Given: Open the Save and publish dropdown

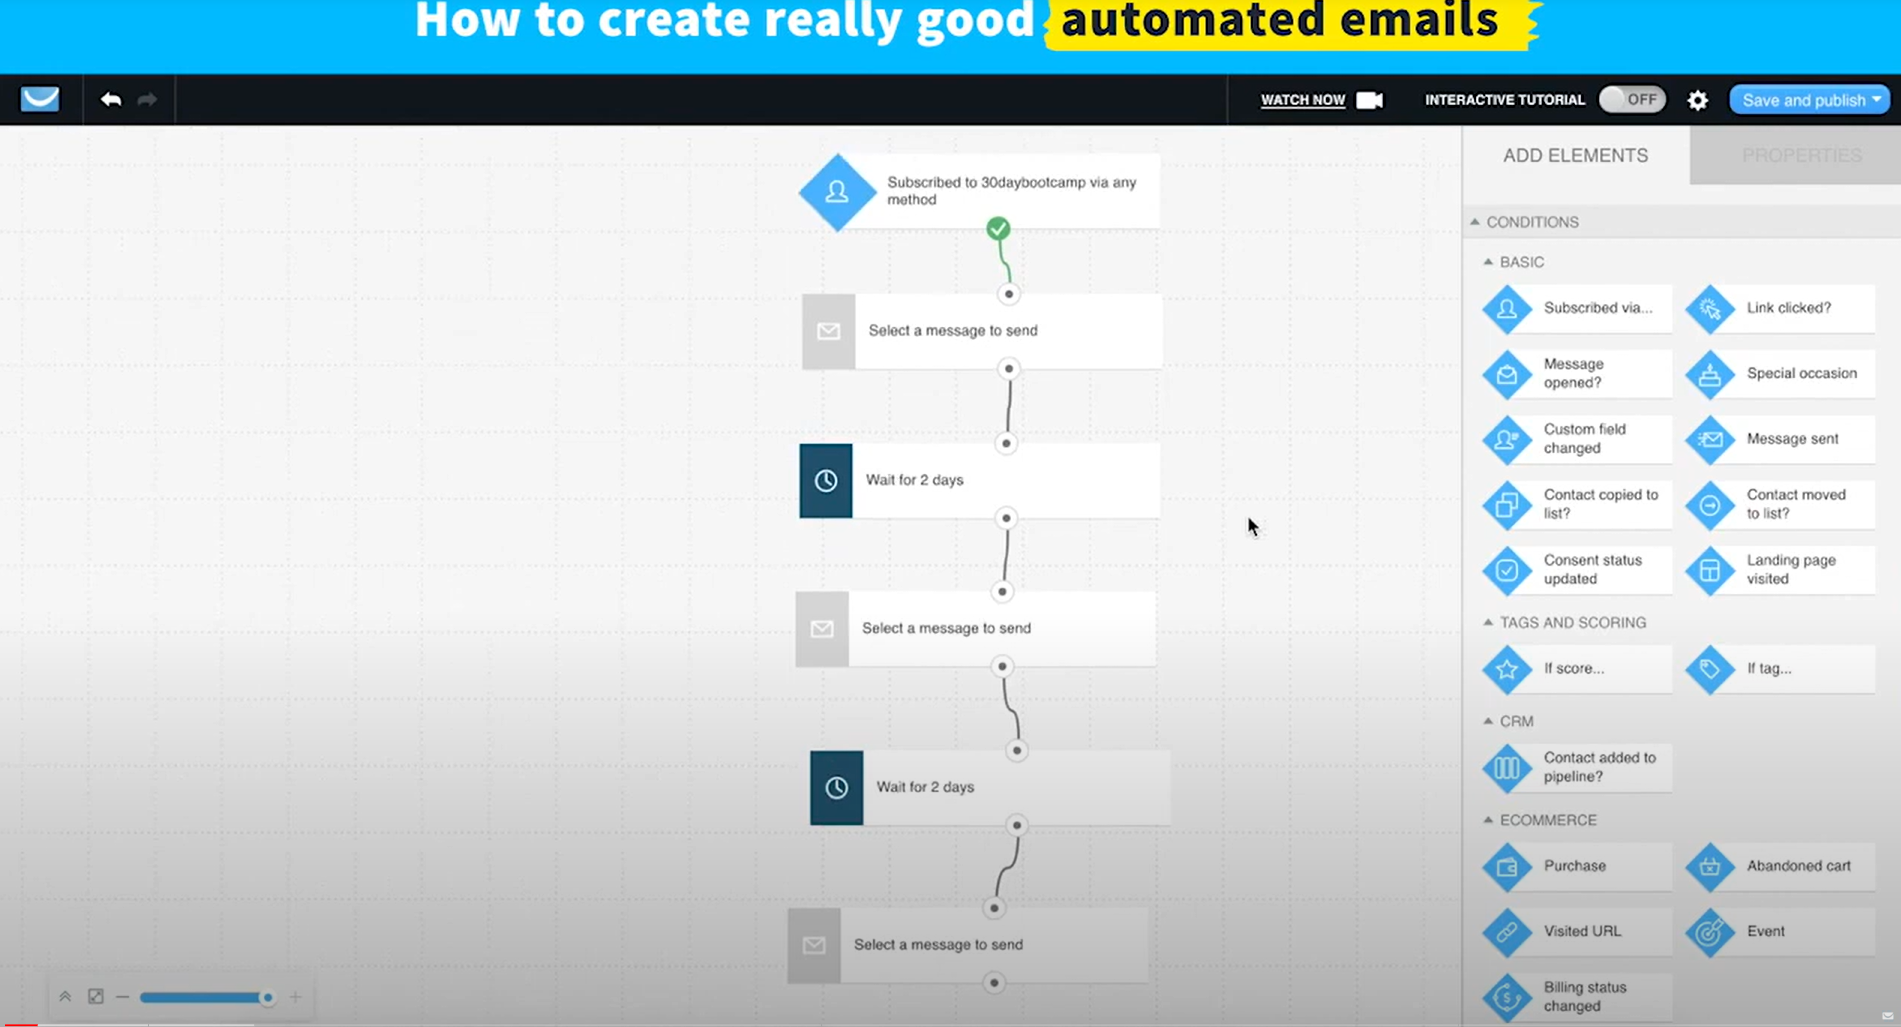Looking at the screenshot, I should pyautogui.click(x=1809, y=99).
